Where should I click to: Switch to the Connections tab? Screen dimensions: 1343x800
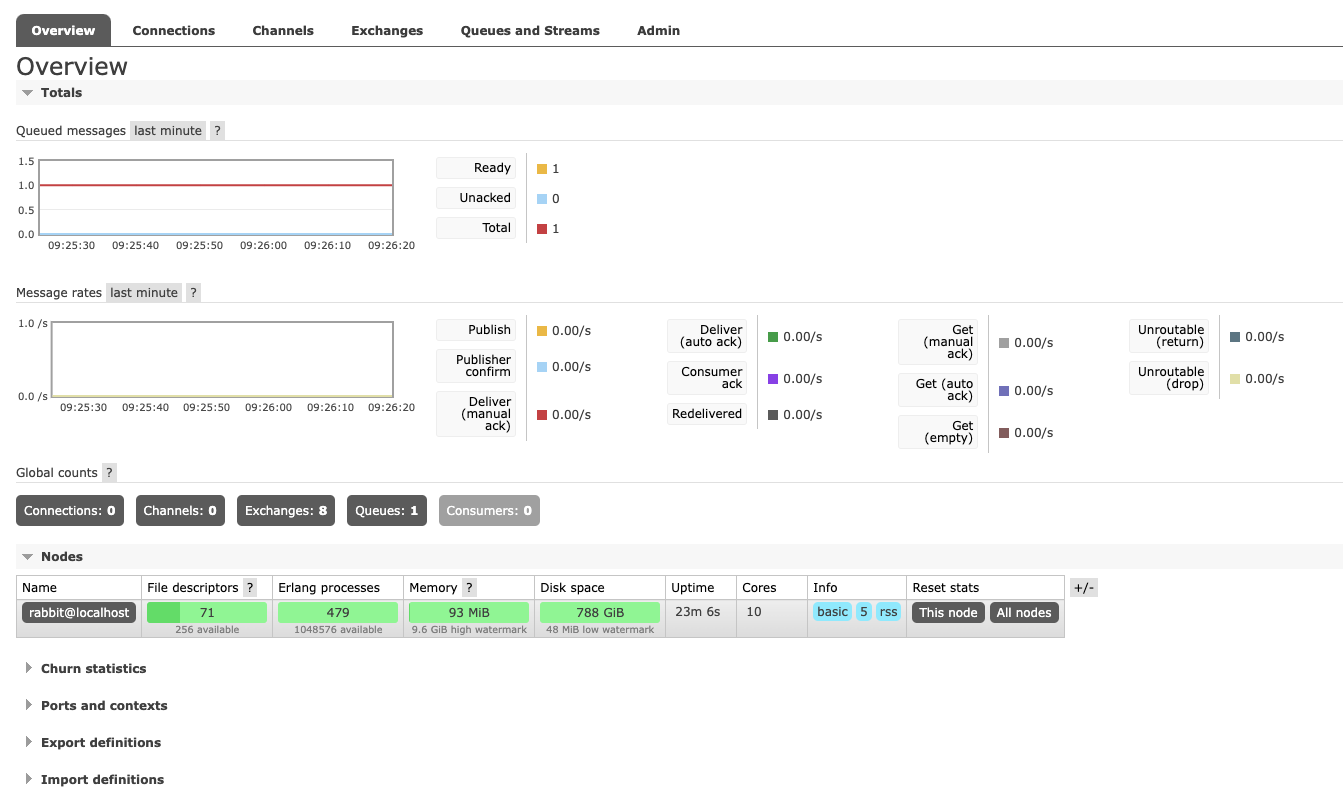(174, 31)
